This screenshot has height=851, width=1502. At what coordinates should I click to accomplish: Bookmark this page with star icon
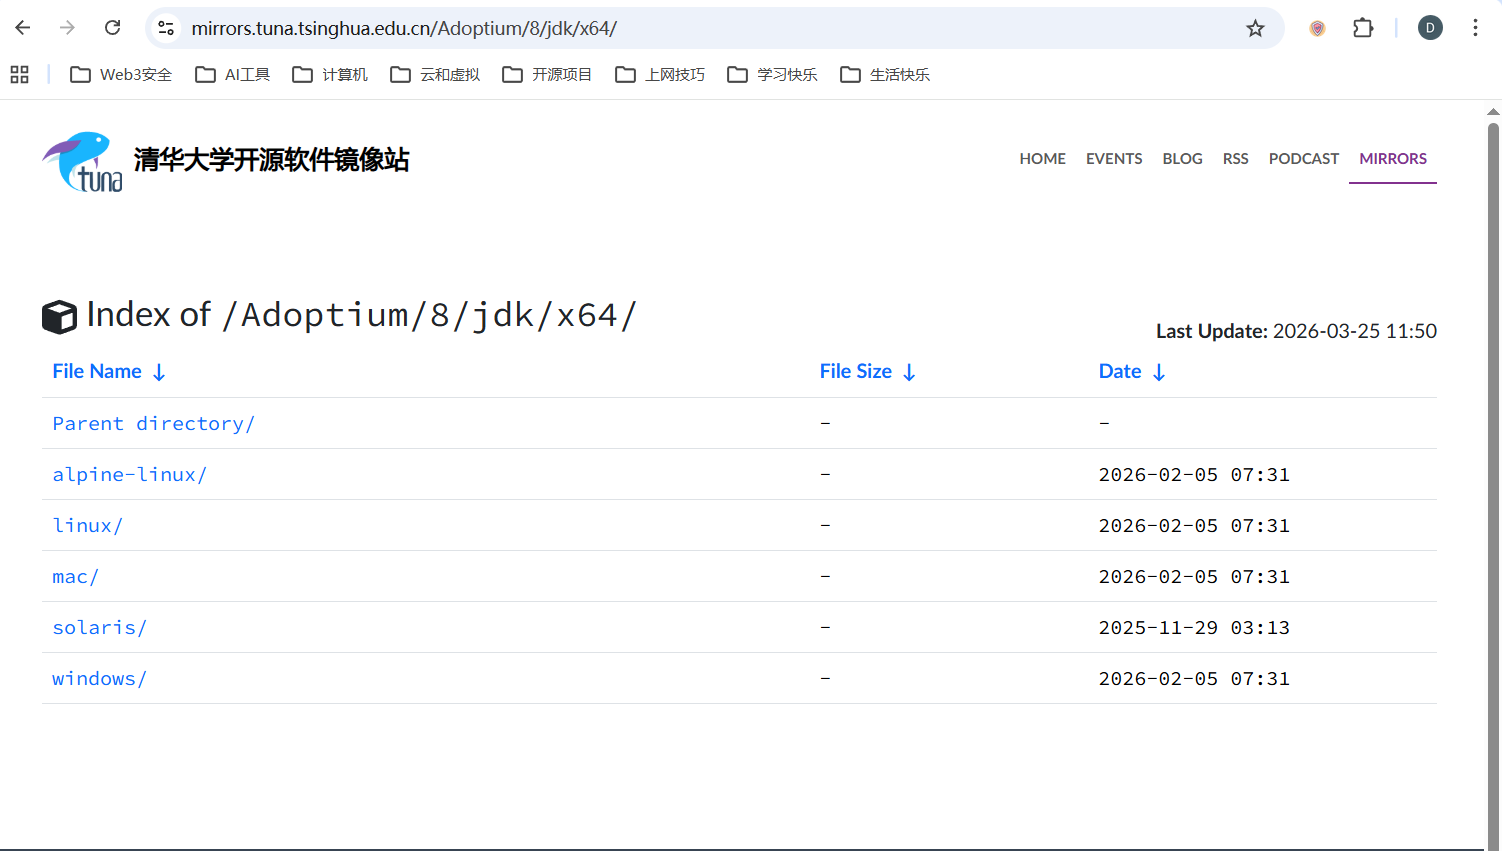pos(1255,28)
